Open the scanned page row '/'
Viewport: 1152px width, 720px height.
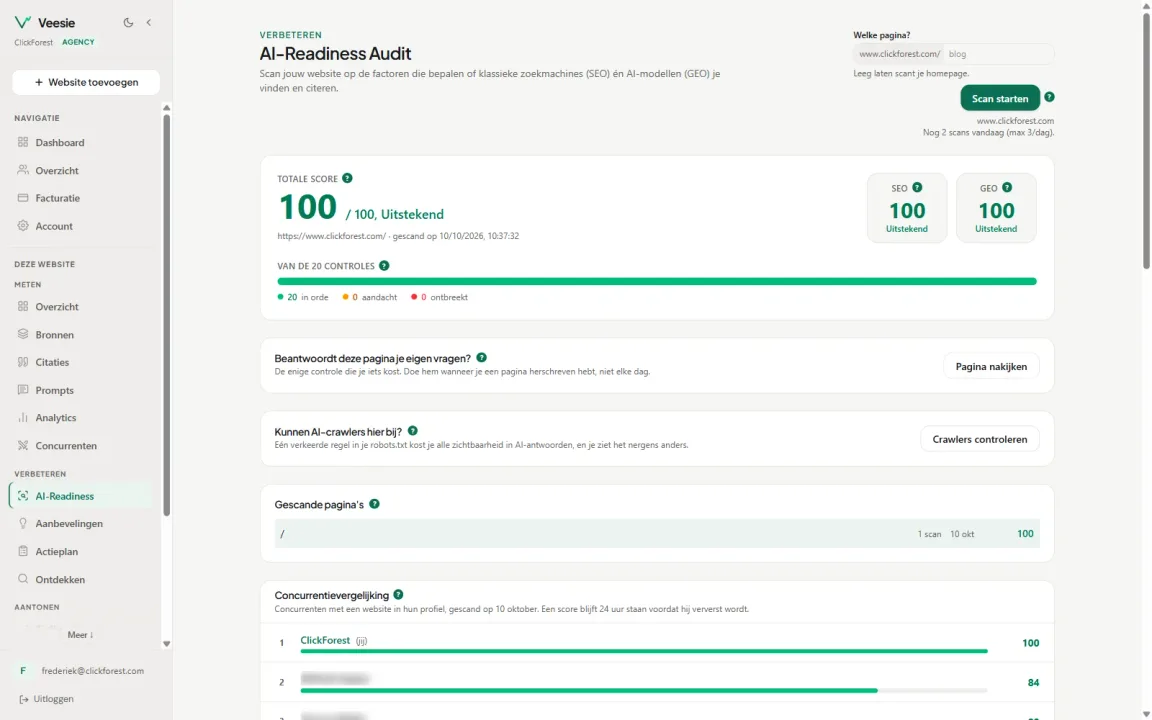[657, 533]
